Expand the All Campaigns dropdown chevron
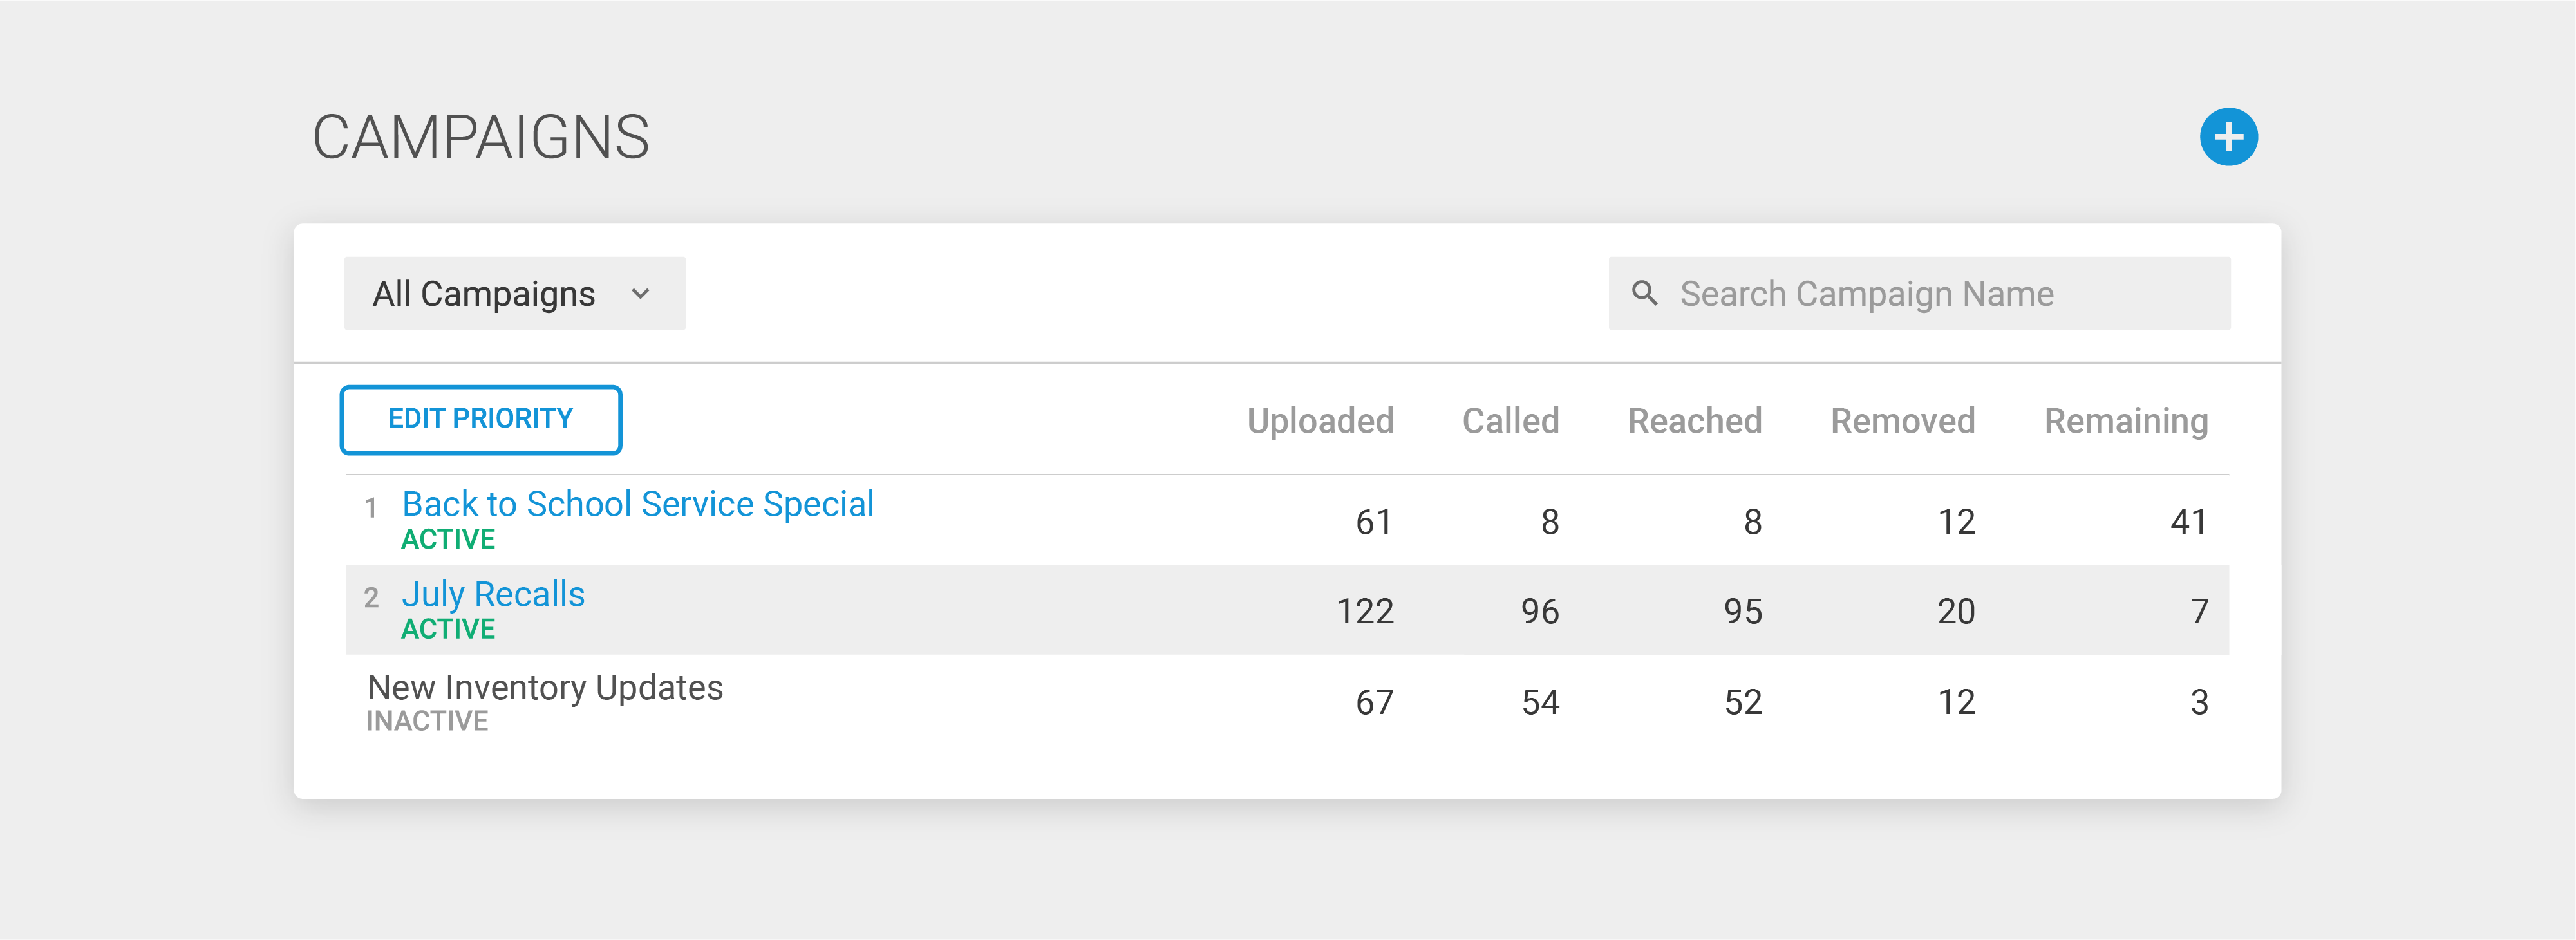The height and width of the screenshot is (940, 2576). click(x=641, y=294)
